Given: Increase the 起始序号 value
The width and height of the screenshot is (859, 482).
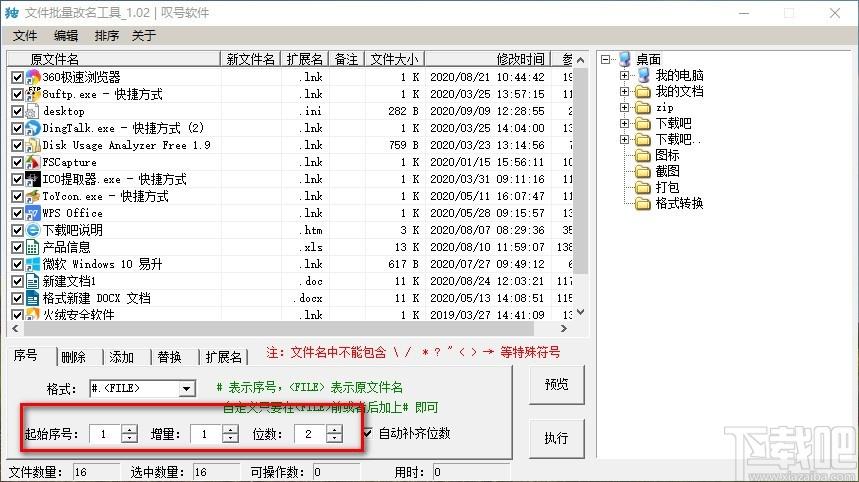Looking at the screenshot, I should (129, 429).
